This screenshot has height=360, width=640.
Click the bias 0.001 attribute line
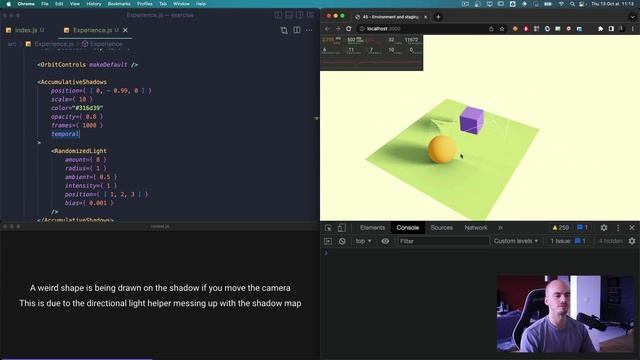pyautogui.click(x=89, y=203)
